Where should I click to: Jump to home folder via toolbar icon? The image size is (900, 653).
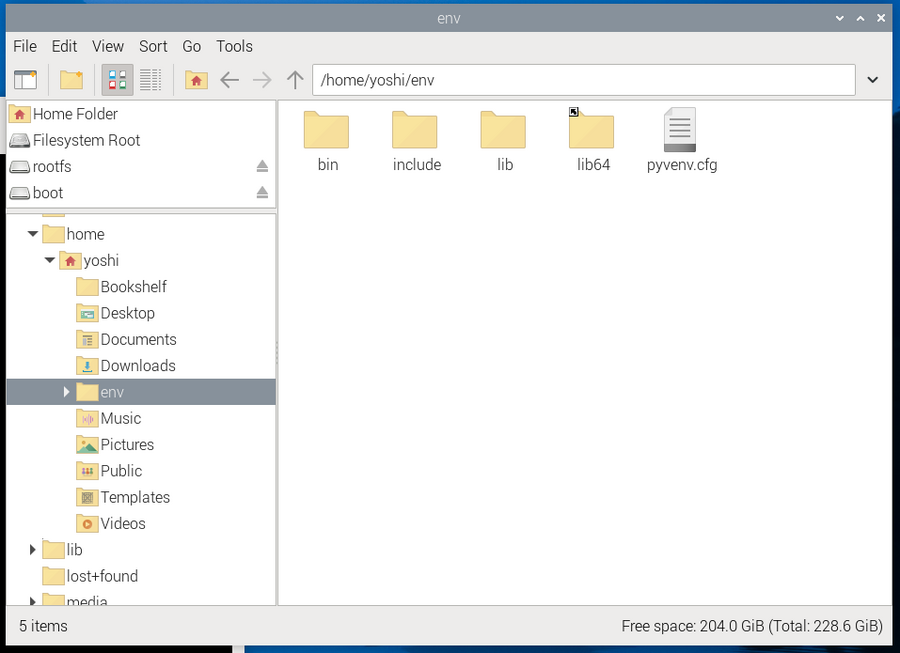(196, 80)
